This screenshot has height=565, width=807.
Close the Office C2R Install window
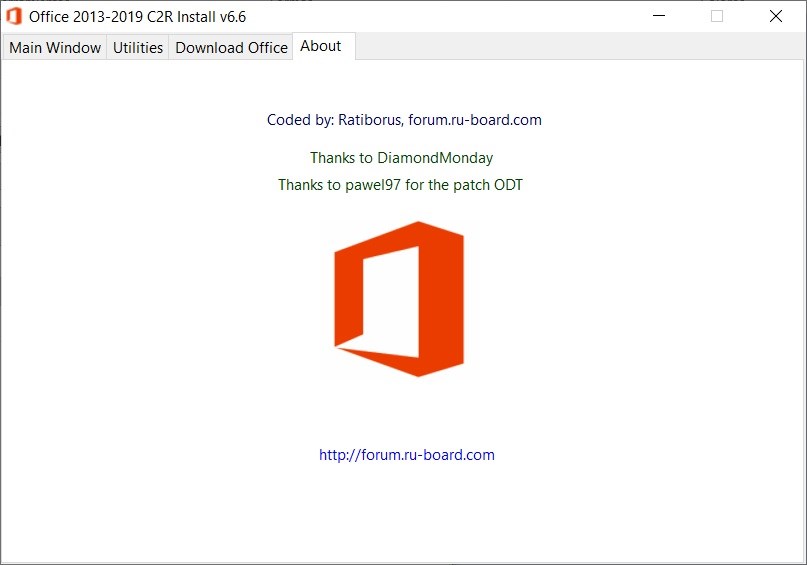pyautogui.click(x=776, y=16)
